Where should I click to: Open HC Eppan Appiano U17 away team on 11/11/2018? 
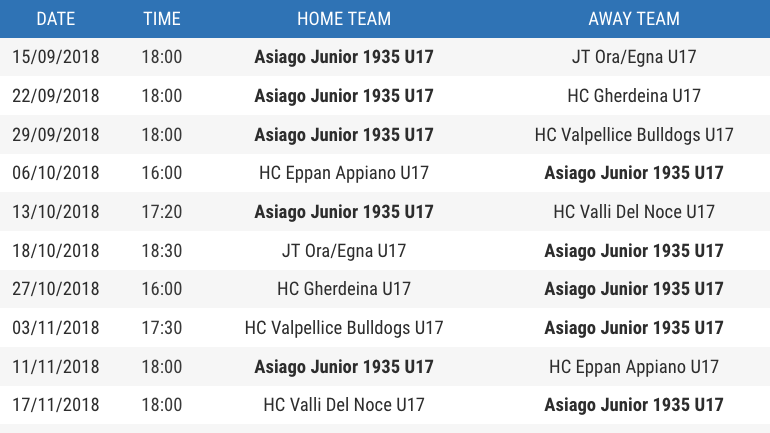(x=634, y=366)
